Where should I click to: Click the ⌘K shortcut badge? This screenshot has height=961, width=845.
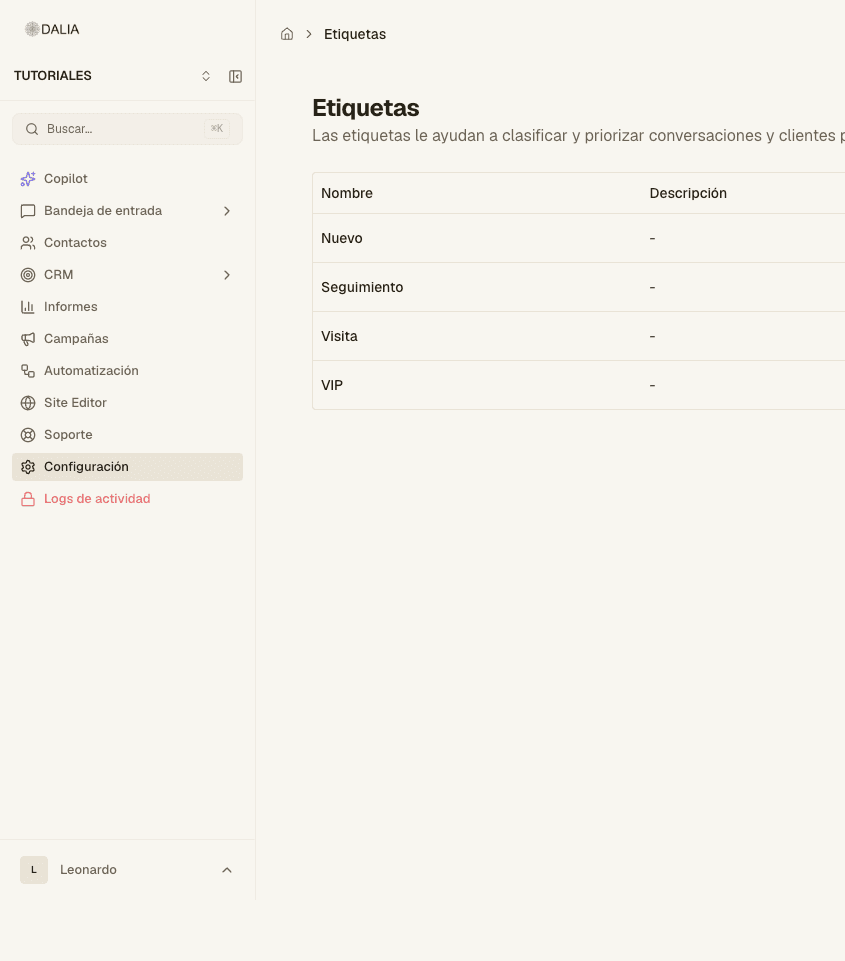(x=217, y=129)
